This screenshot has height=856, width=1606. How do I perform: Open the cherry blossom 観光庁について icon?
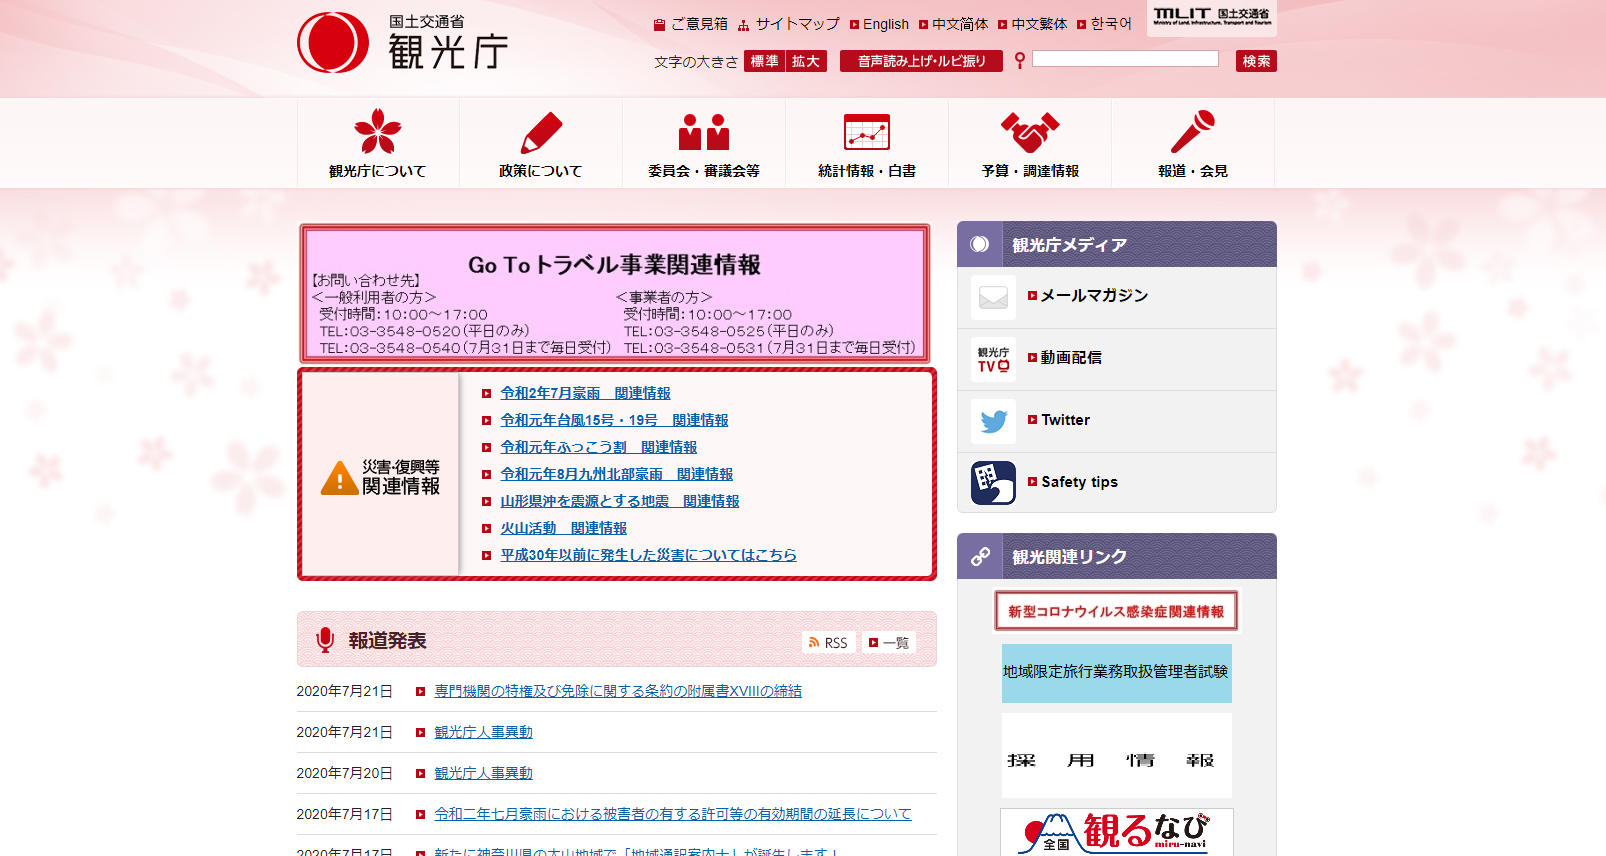[378, 132]
